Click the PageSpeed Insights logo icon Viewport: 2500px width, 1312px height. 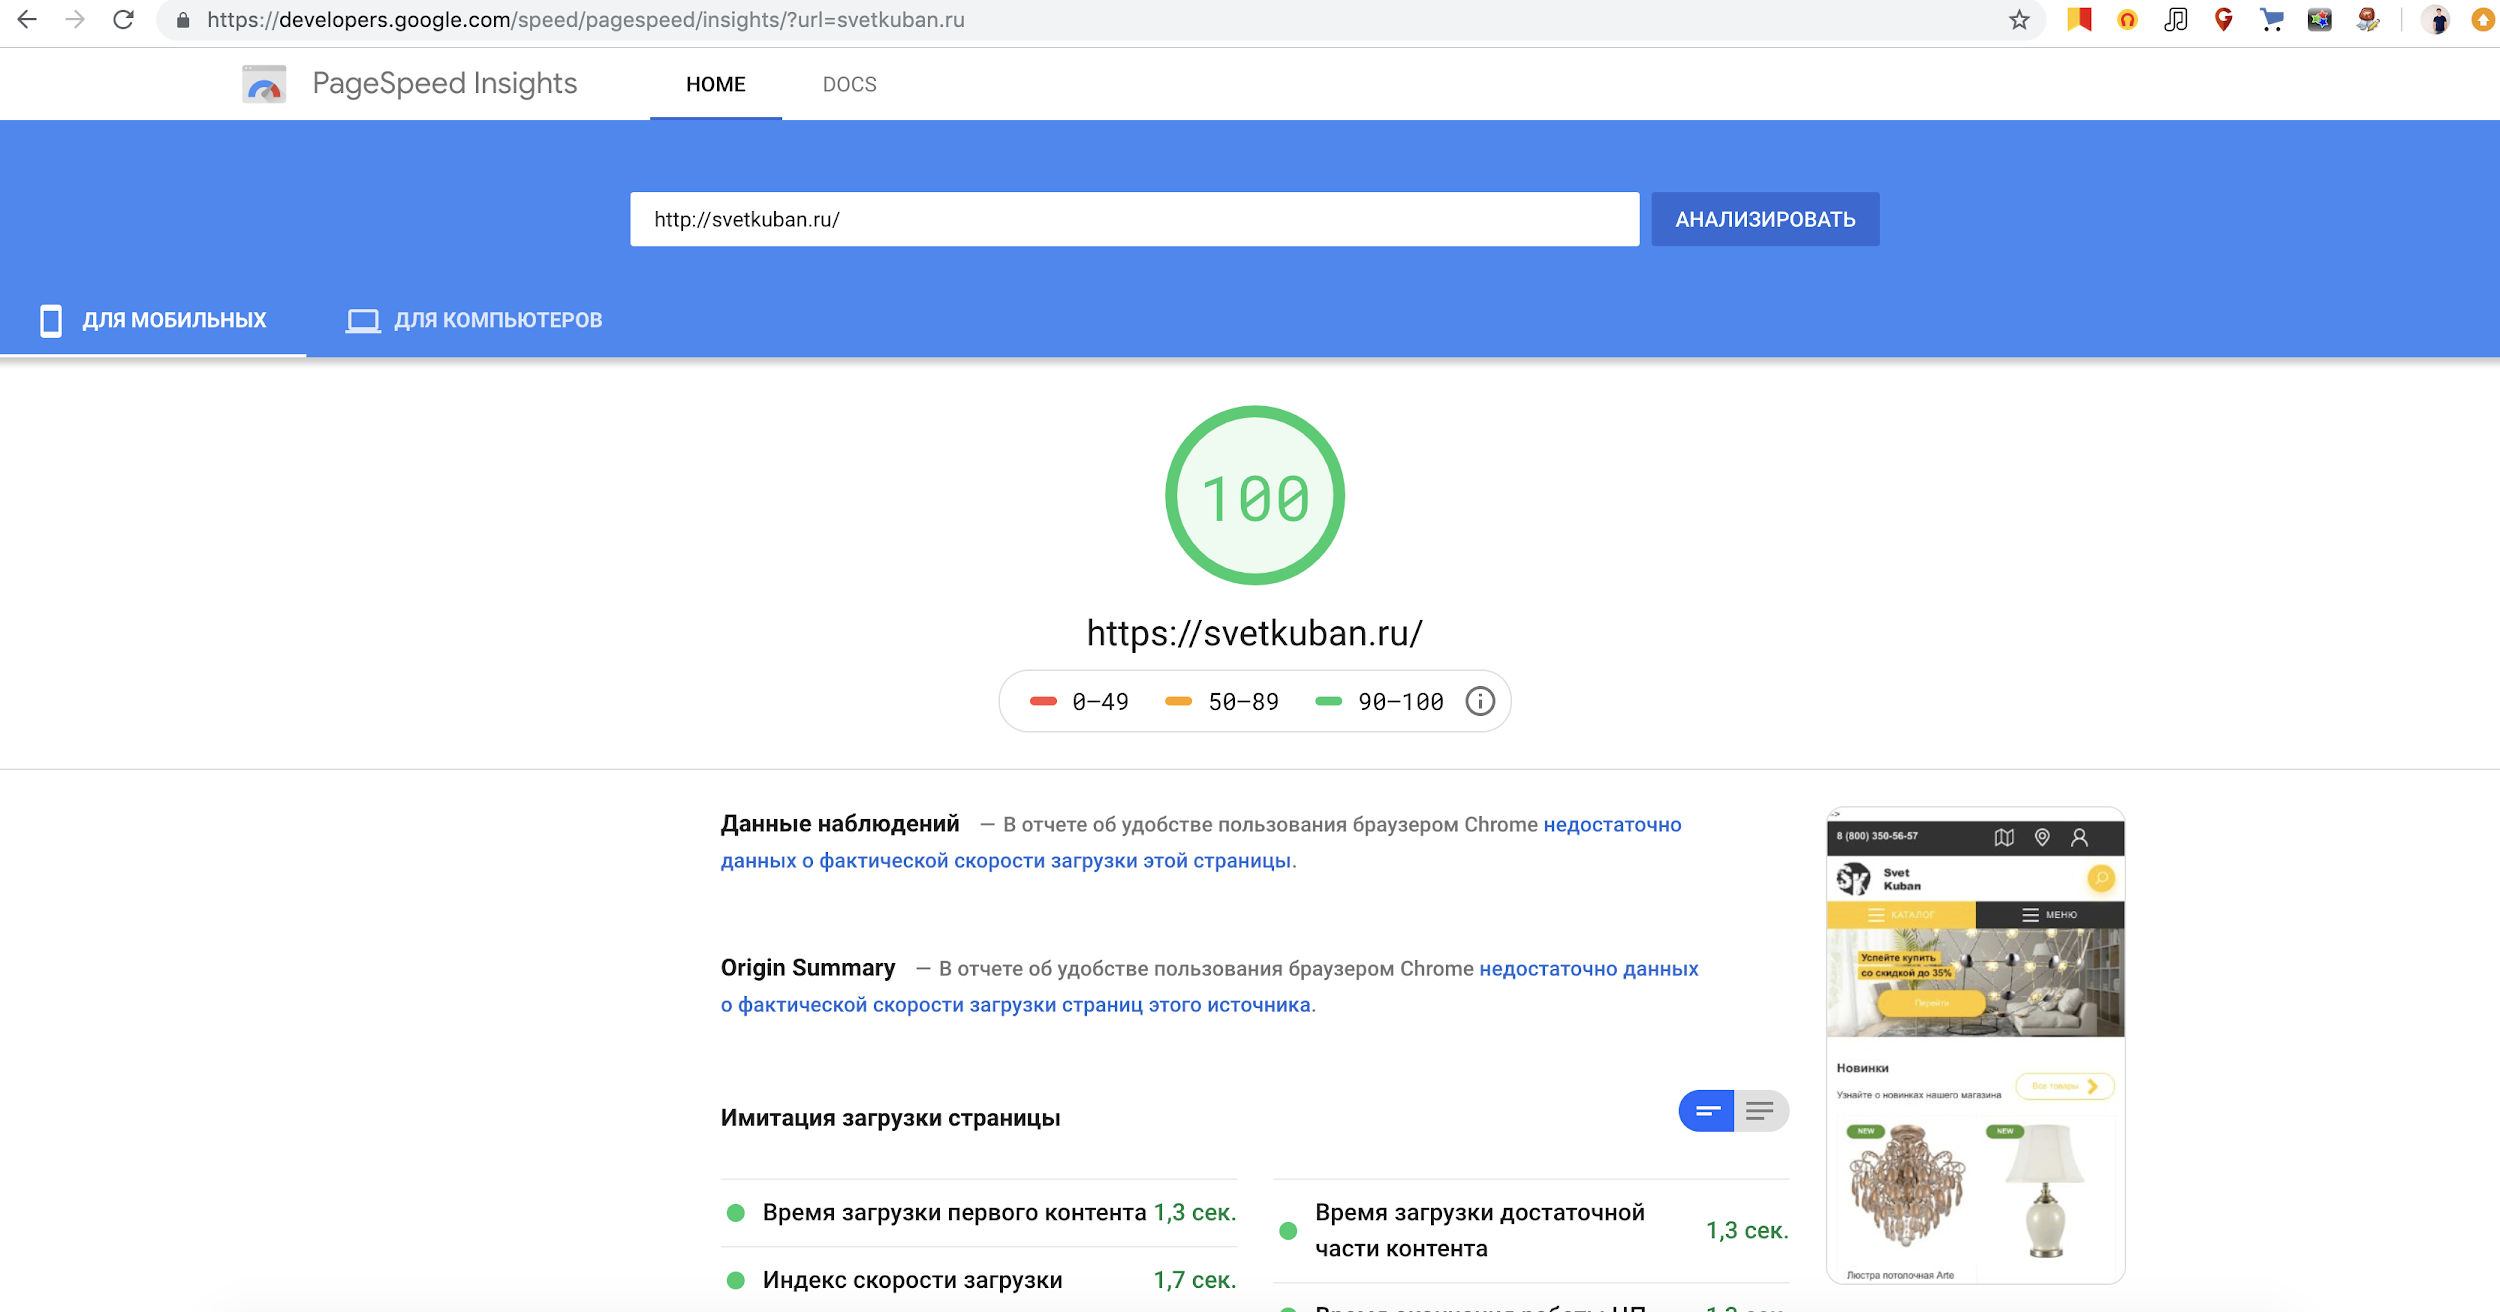click(x=261, y=83)
